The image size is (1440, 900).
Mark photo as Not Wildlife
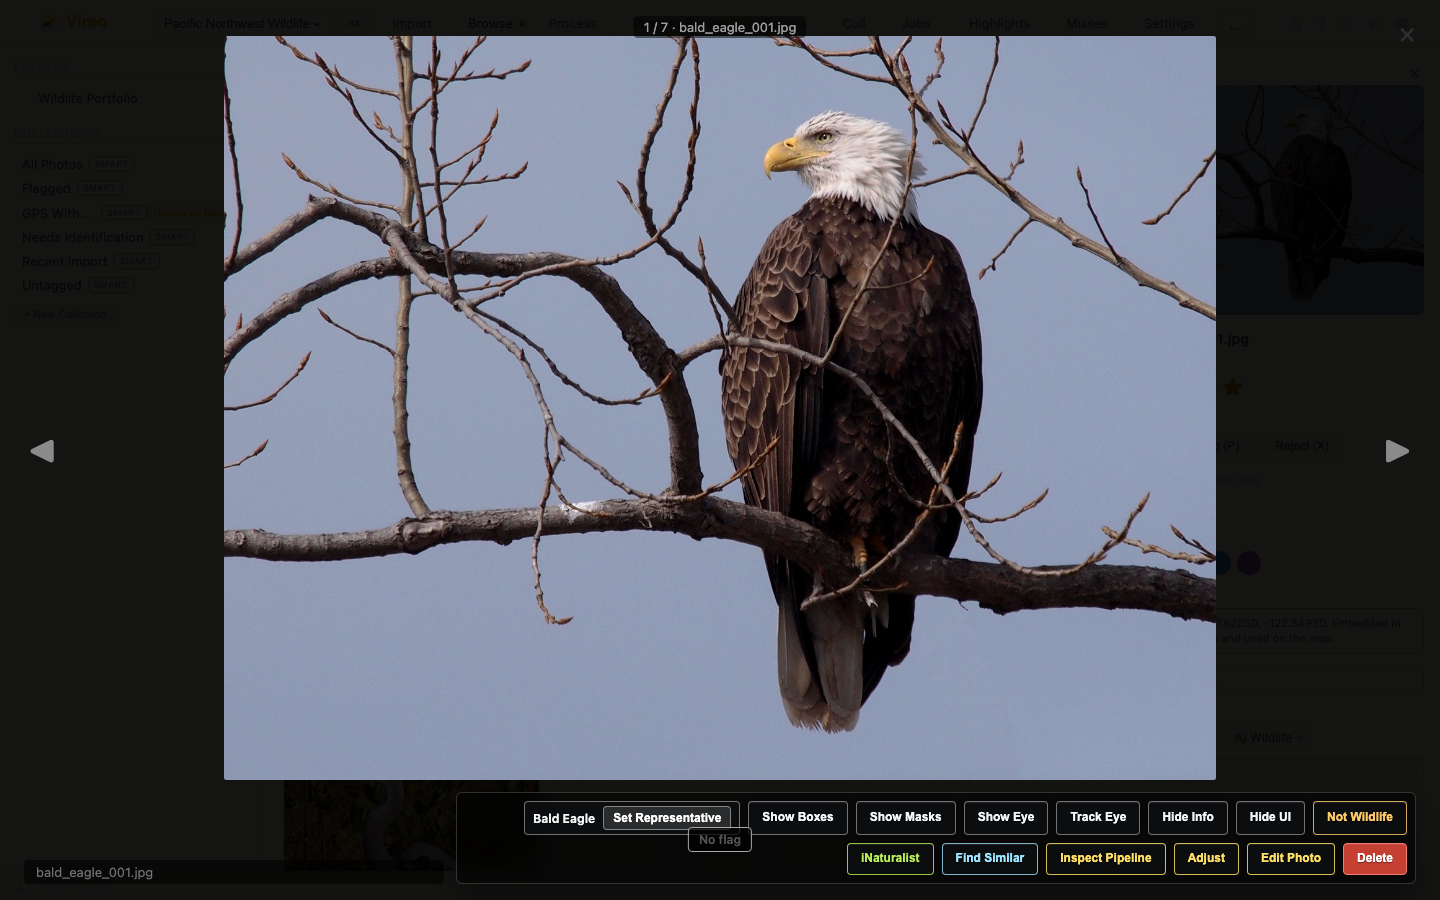[x=1360, y=817]
